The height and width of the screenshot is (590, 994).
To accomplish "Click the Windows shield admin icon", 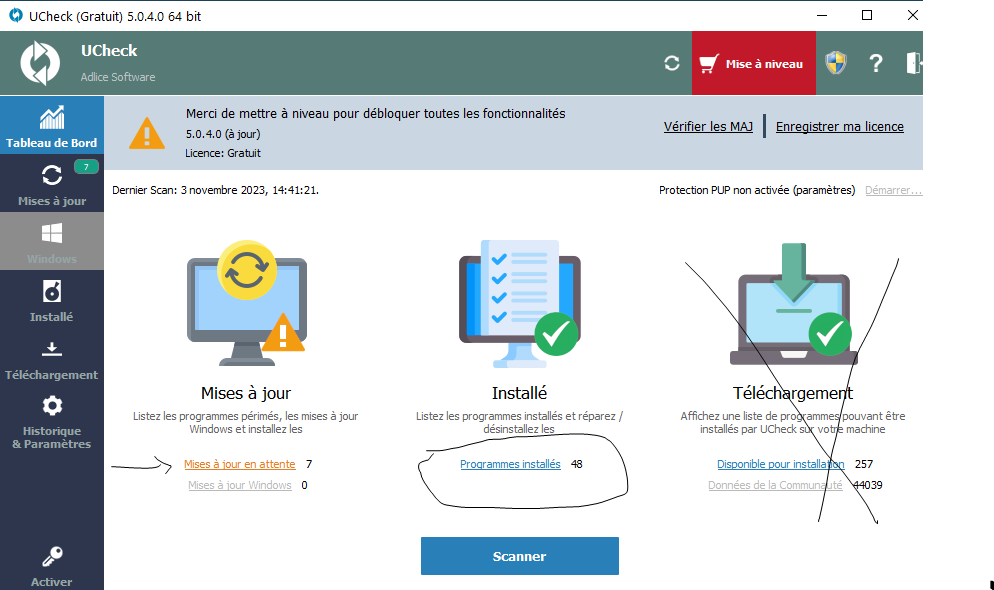I will click(x=836, y=63).
